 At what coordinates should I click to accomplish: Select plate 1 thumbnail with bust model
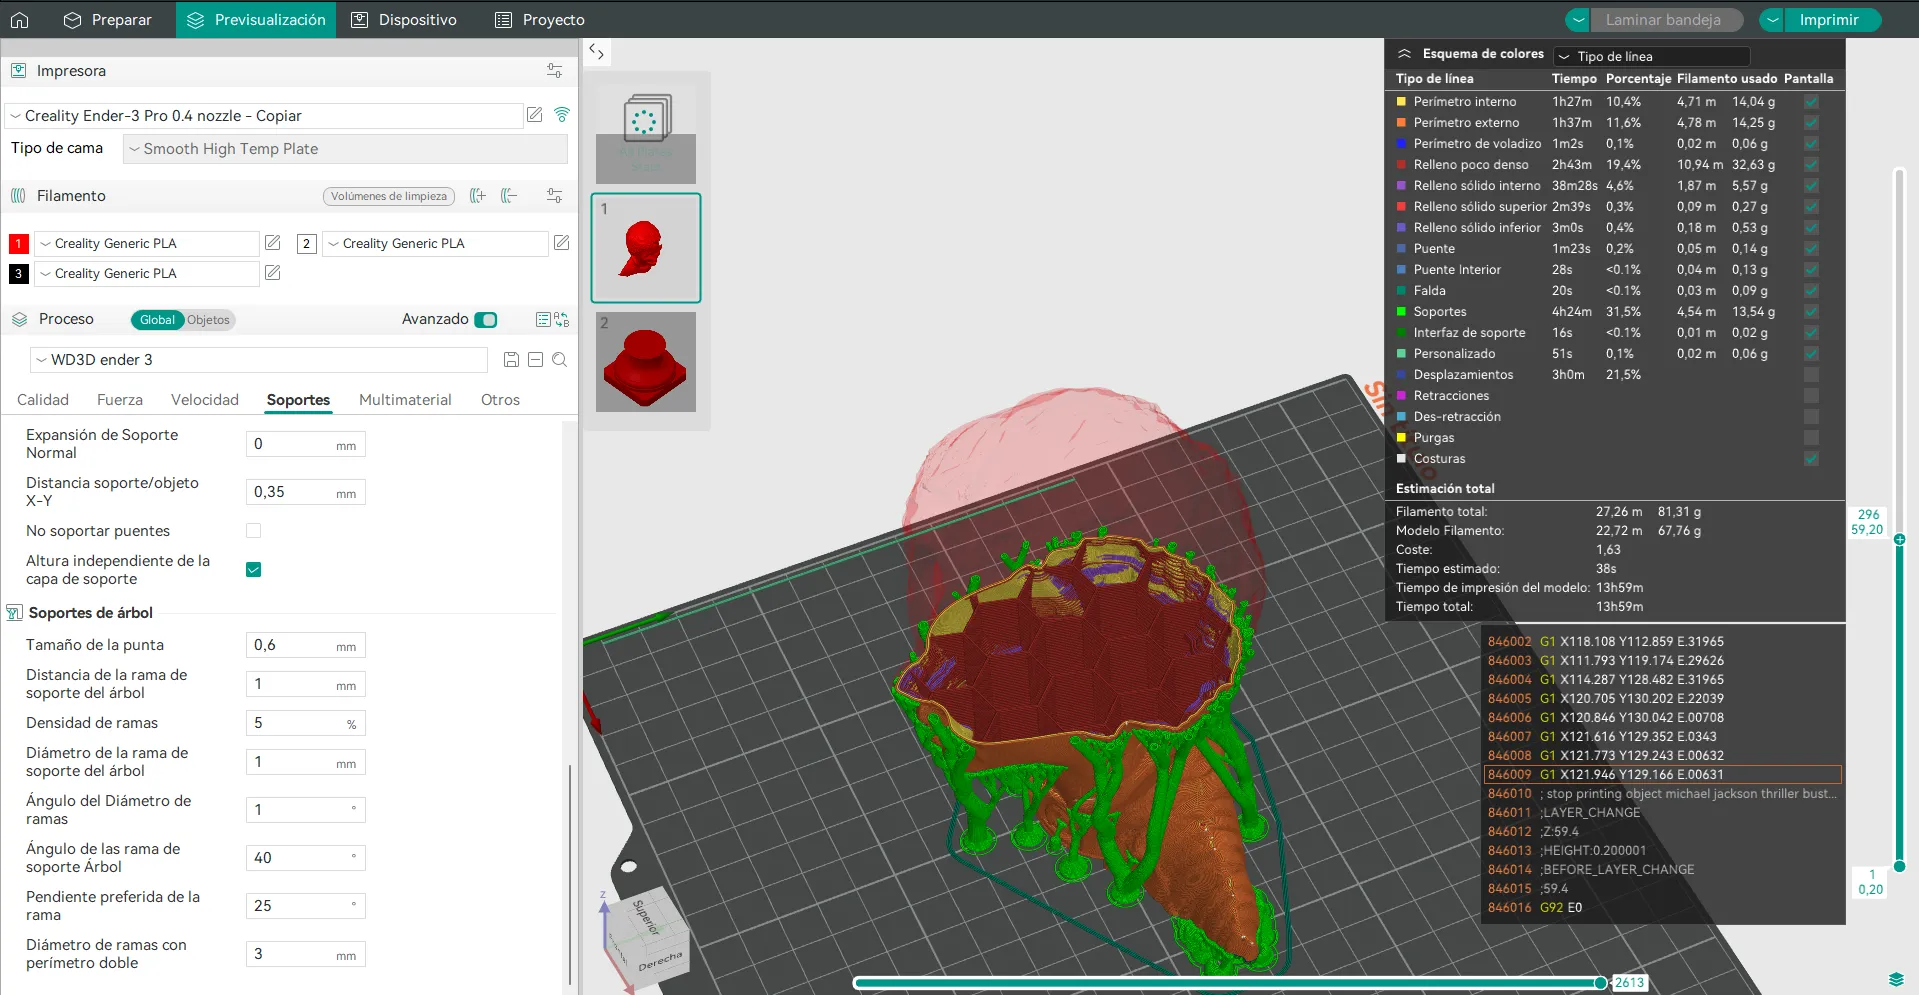point(646,248)
